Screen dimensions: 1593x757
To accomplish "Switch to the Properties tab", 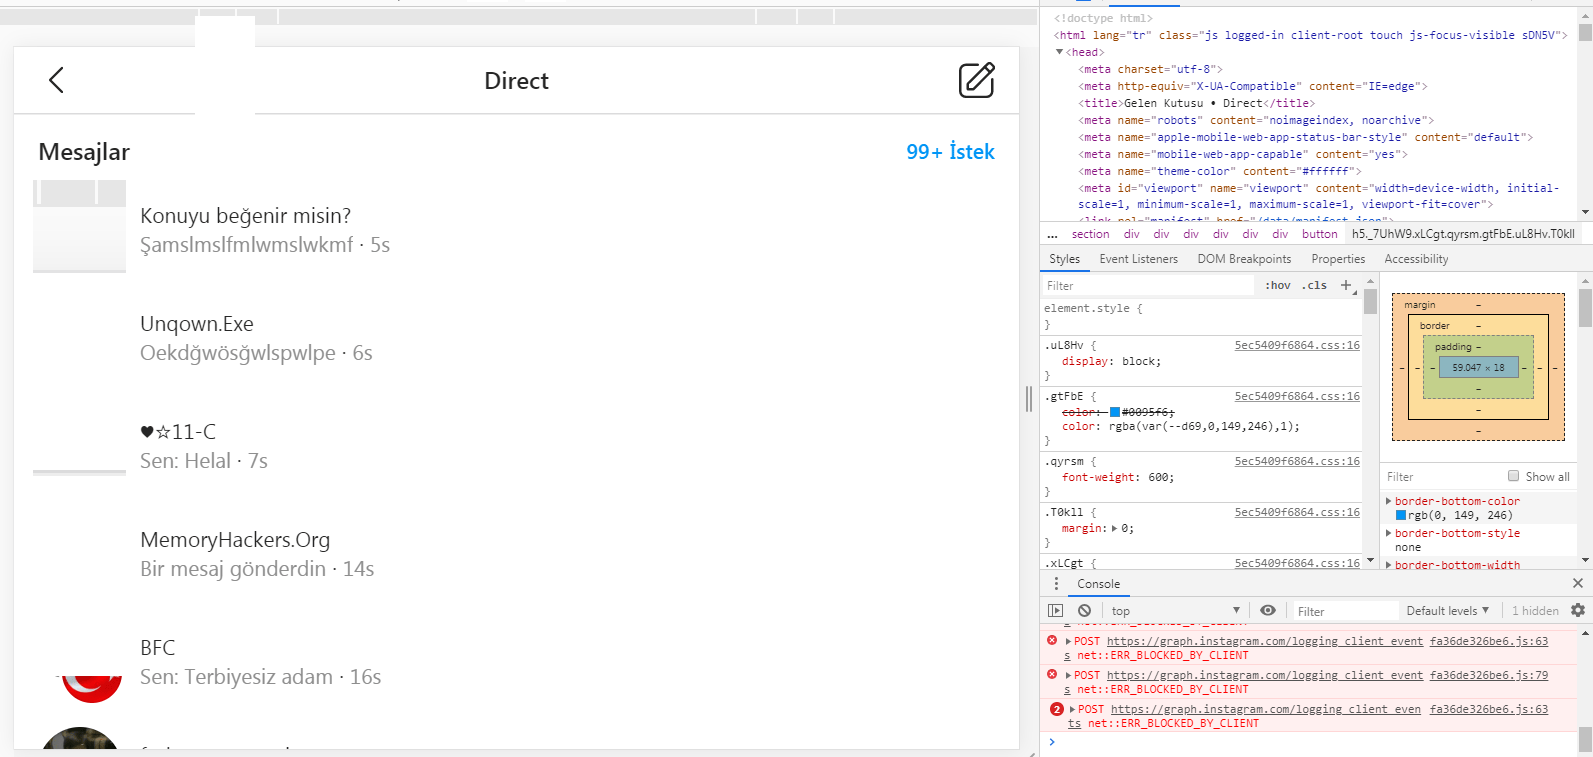I will coord(1338,259).
